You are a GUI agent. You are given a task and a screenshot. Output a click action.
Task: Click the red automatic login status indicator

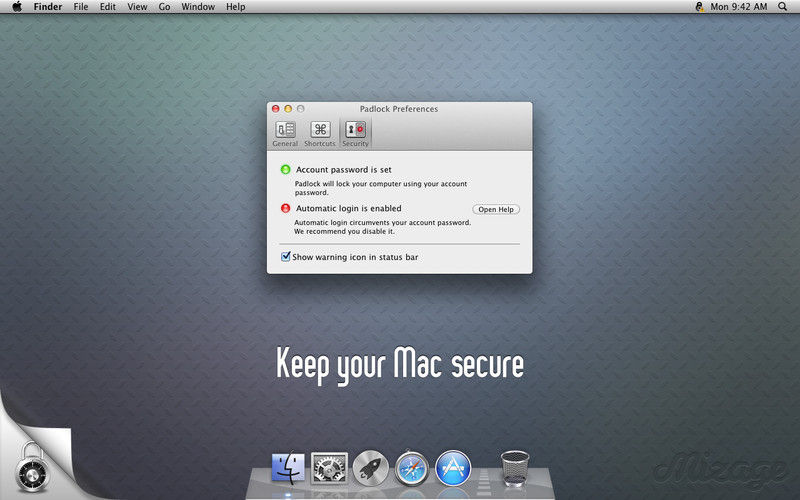(x=286, y=208)
